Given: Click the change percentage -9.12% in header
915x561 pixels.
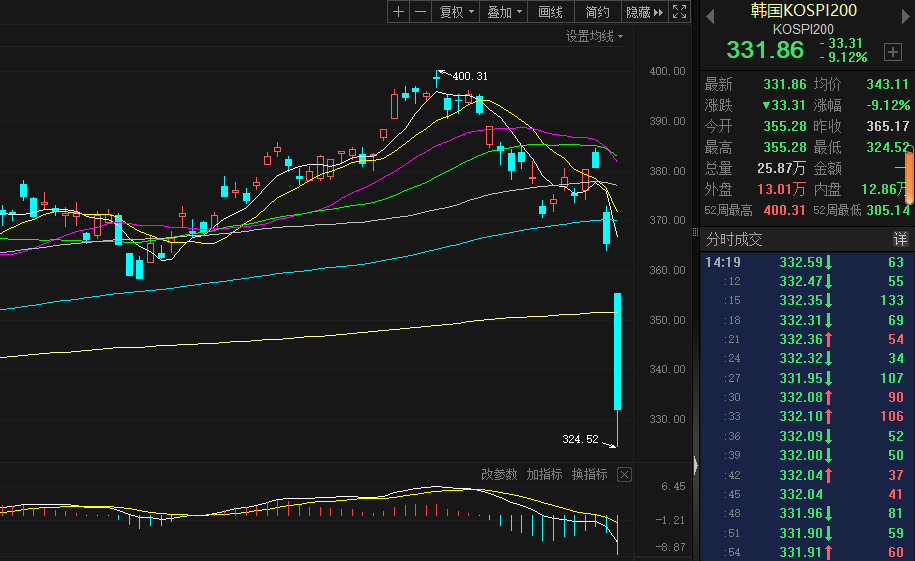Looking at the screenshot, I should pos(843,57).
